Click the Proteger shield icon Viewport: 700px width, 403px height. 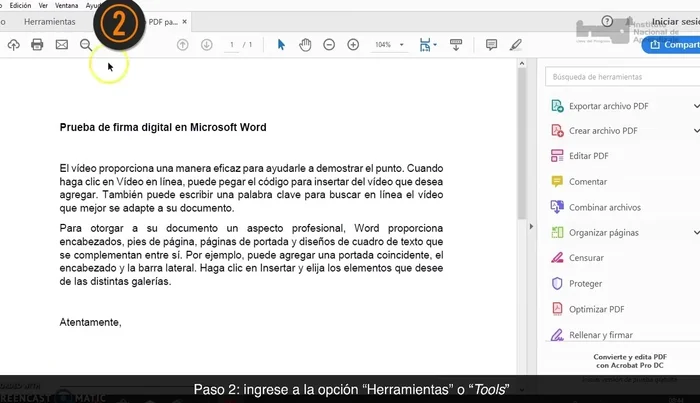[x=557, y=283]
